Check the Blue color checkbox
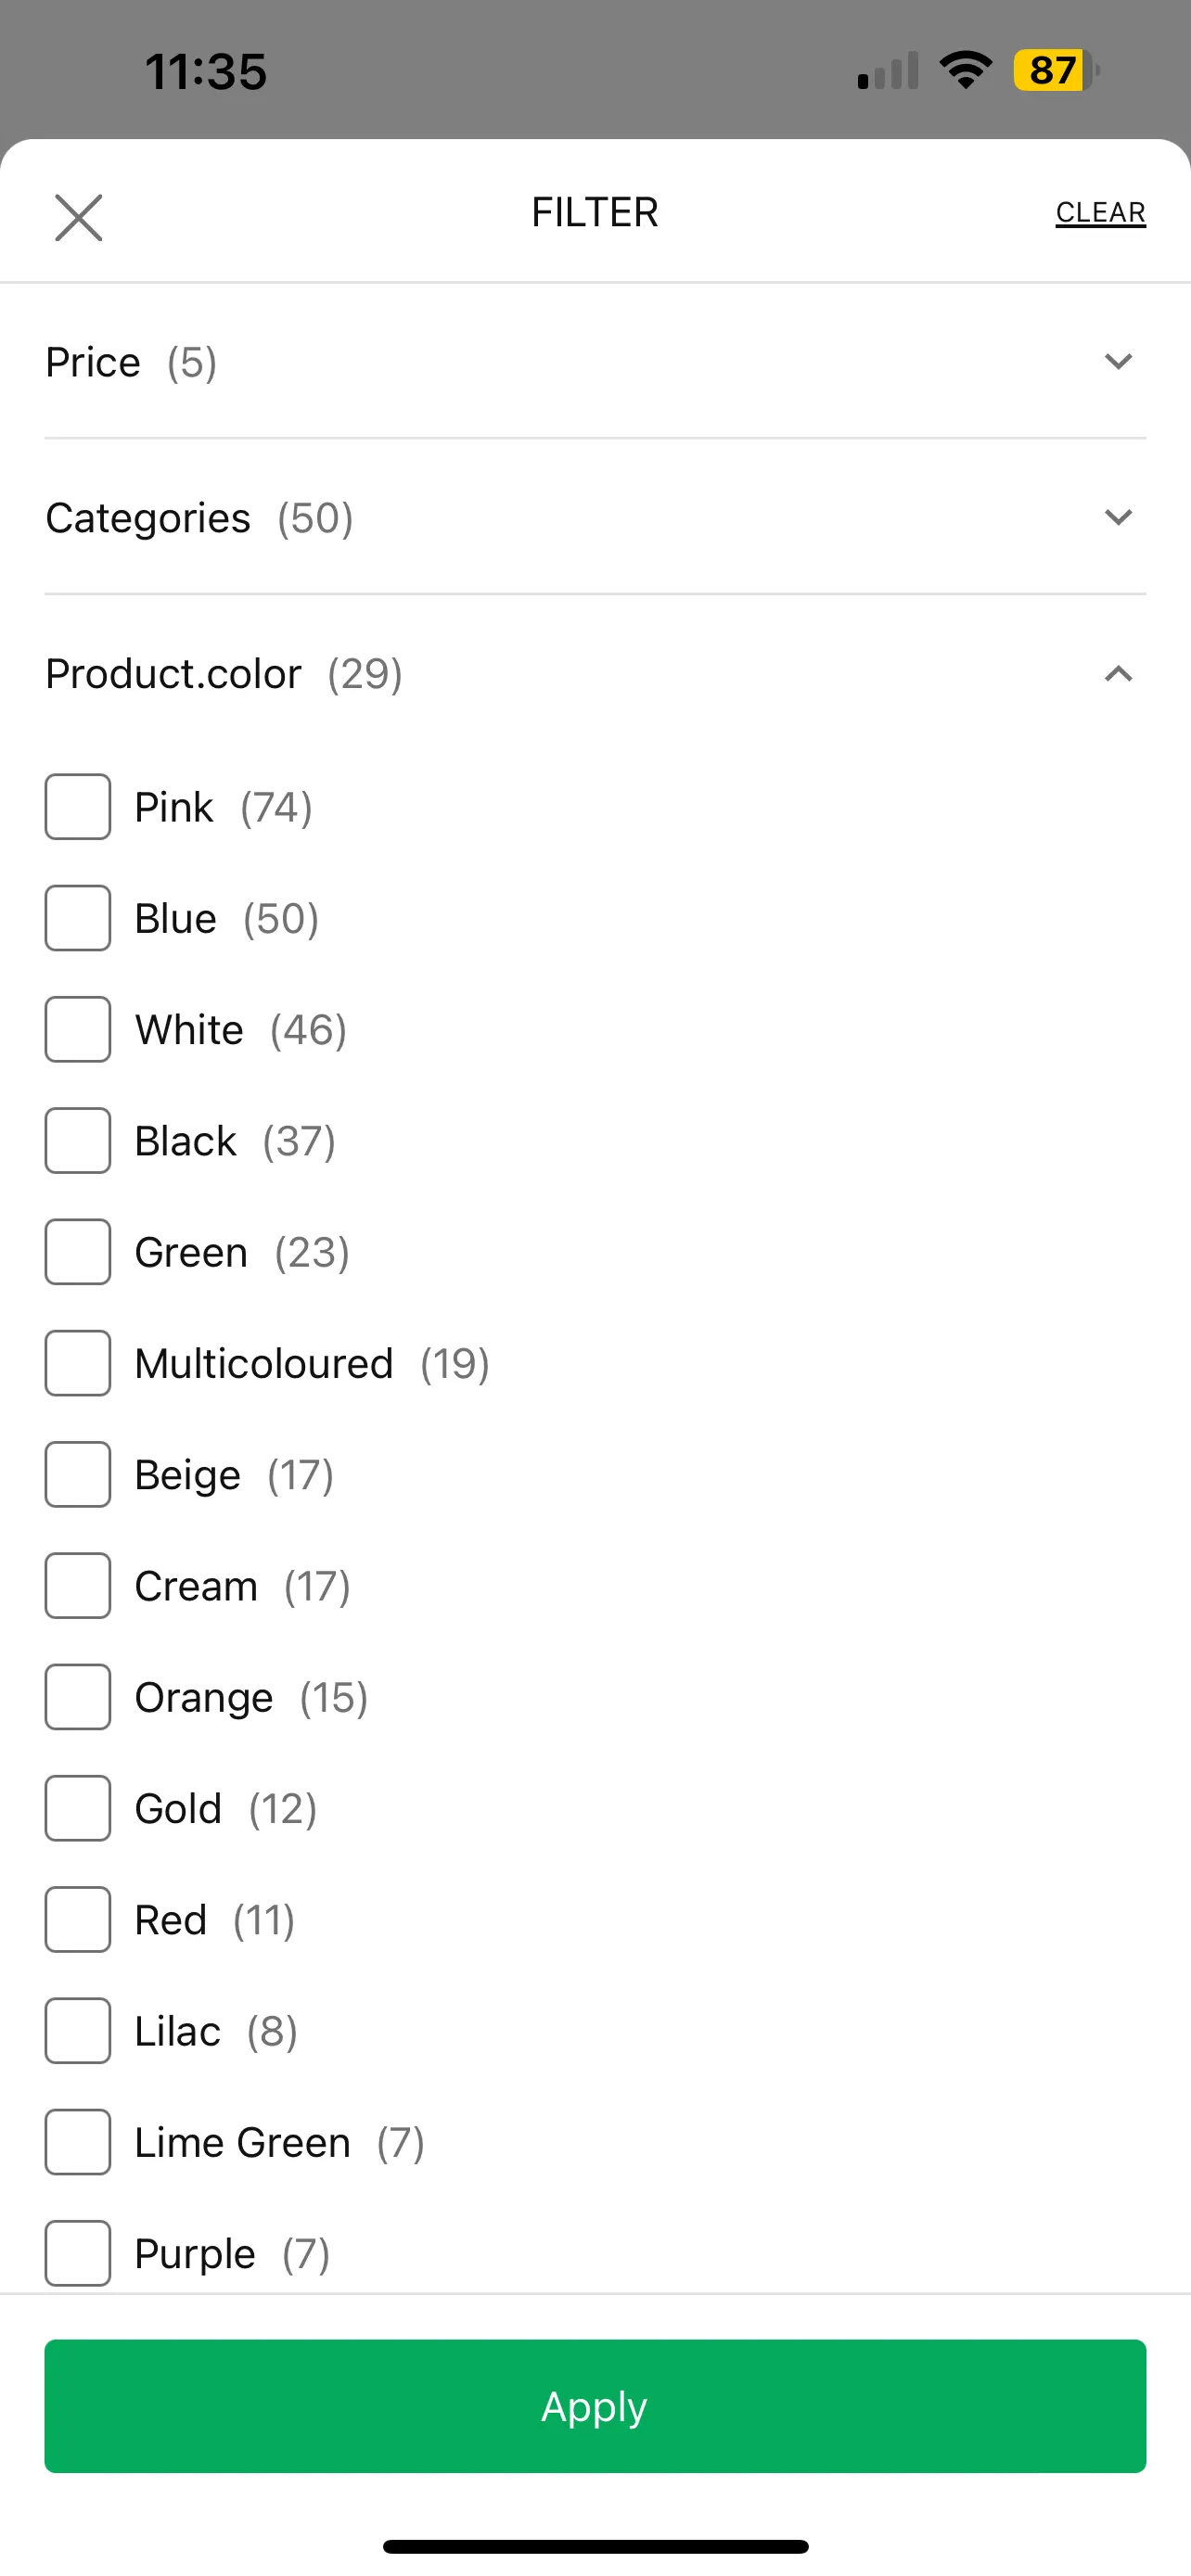Image resolution: width=1191 pixels, height=2576 pixels. coord(78,918)
